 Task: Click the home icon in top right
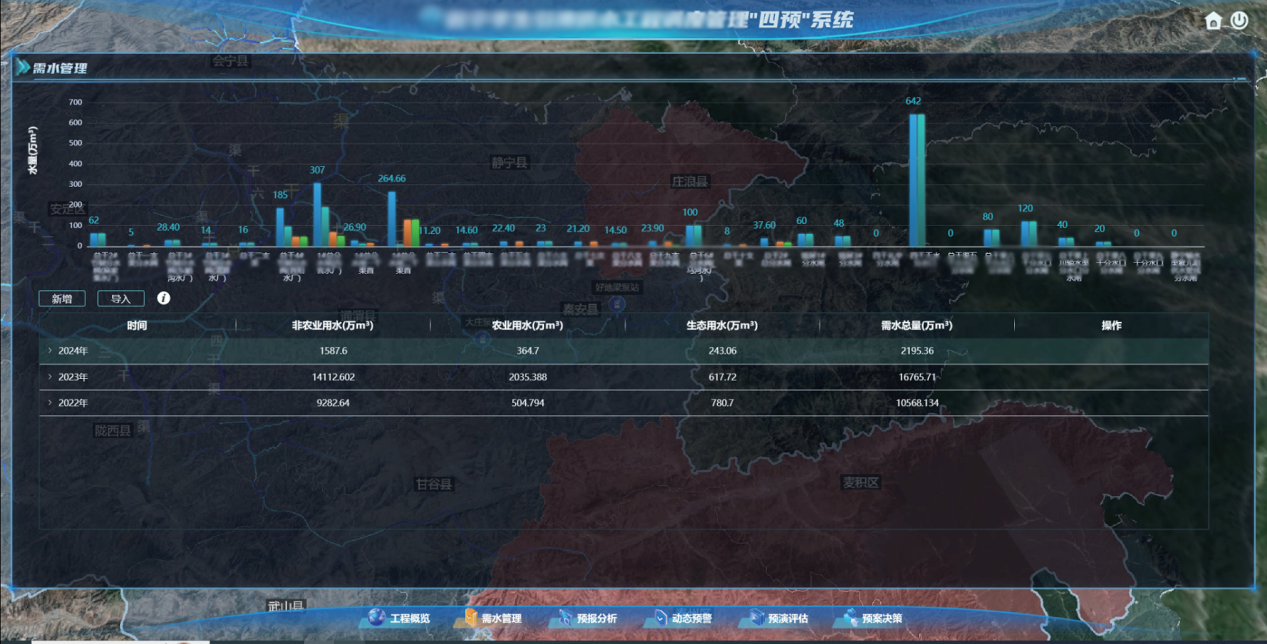coord(1213,21)
